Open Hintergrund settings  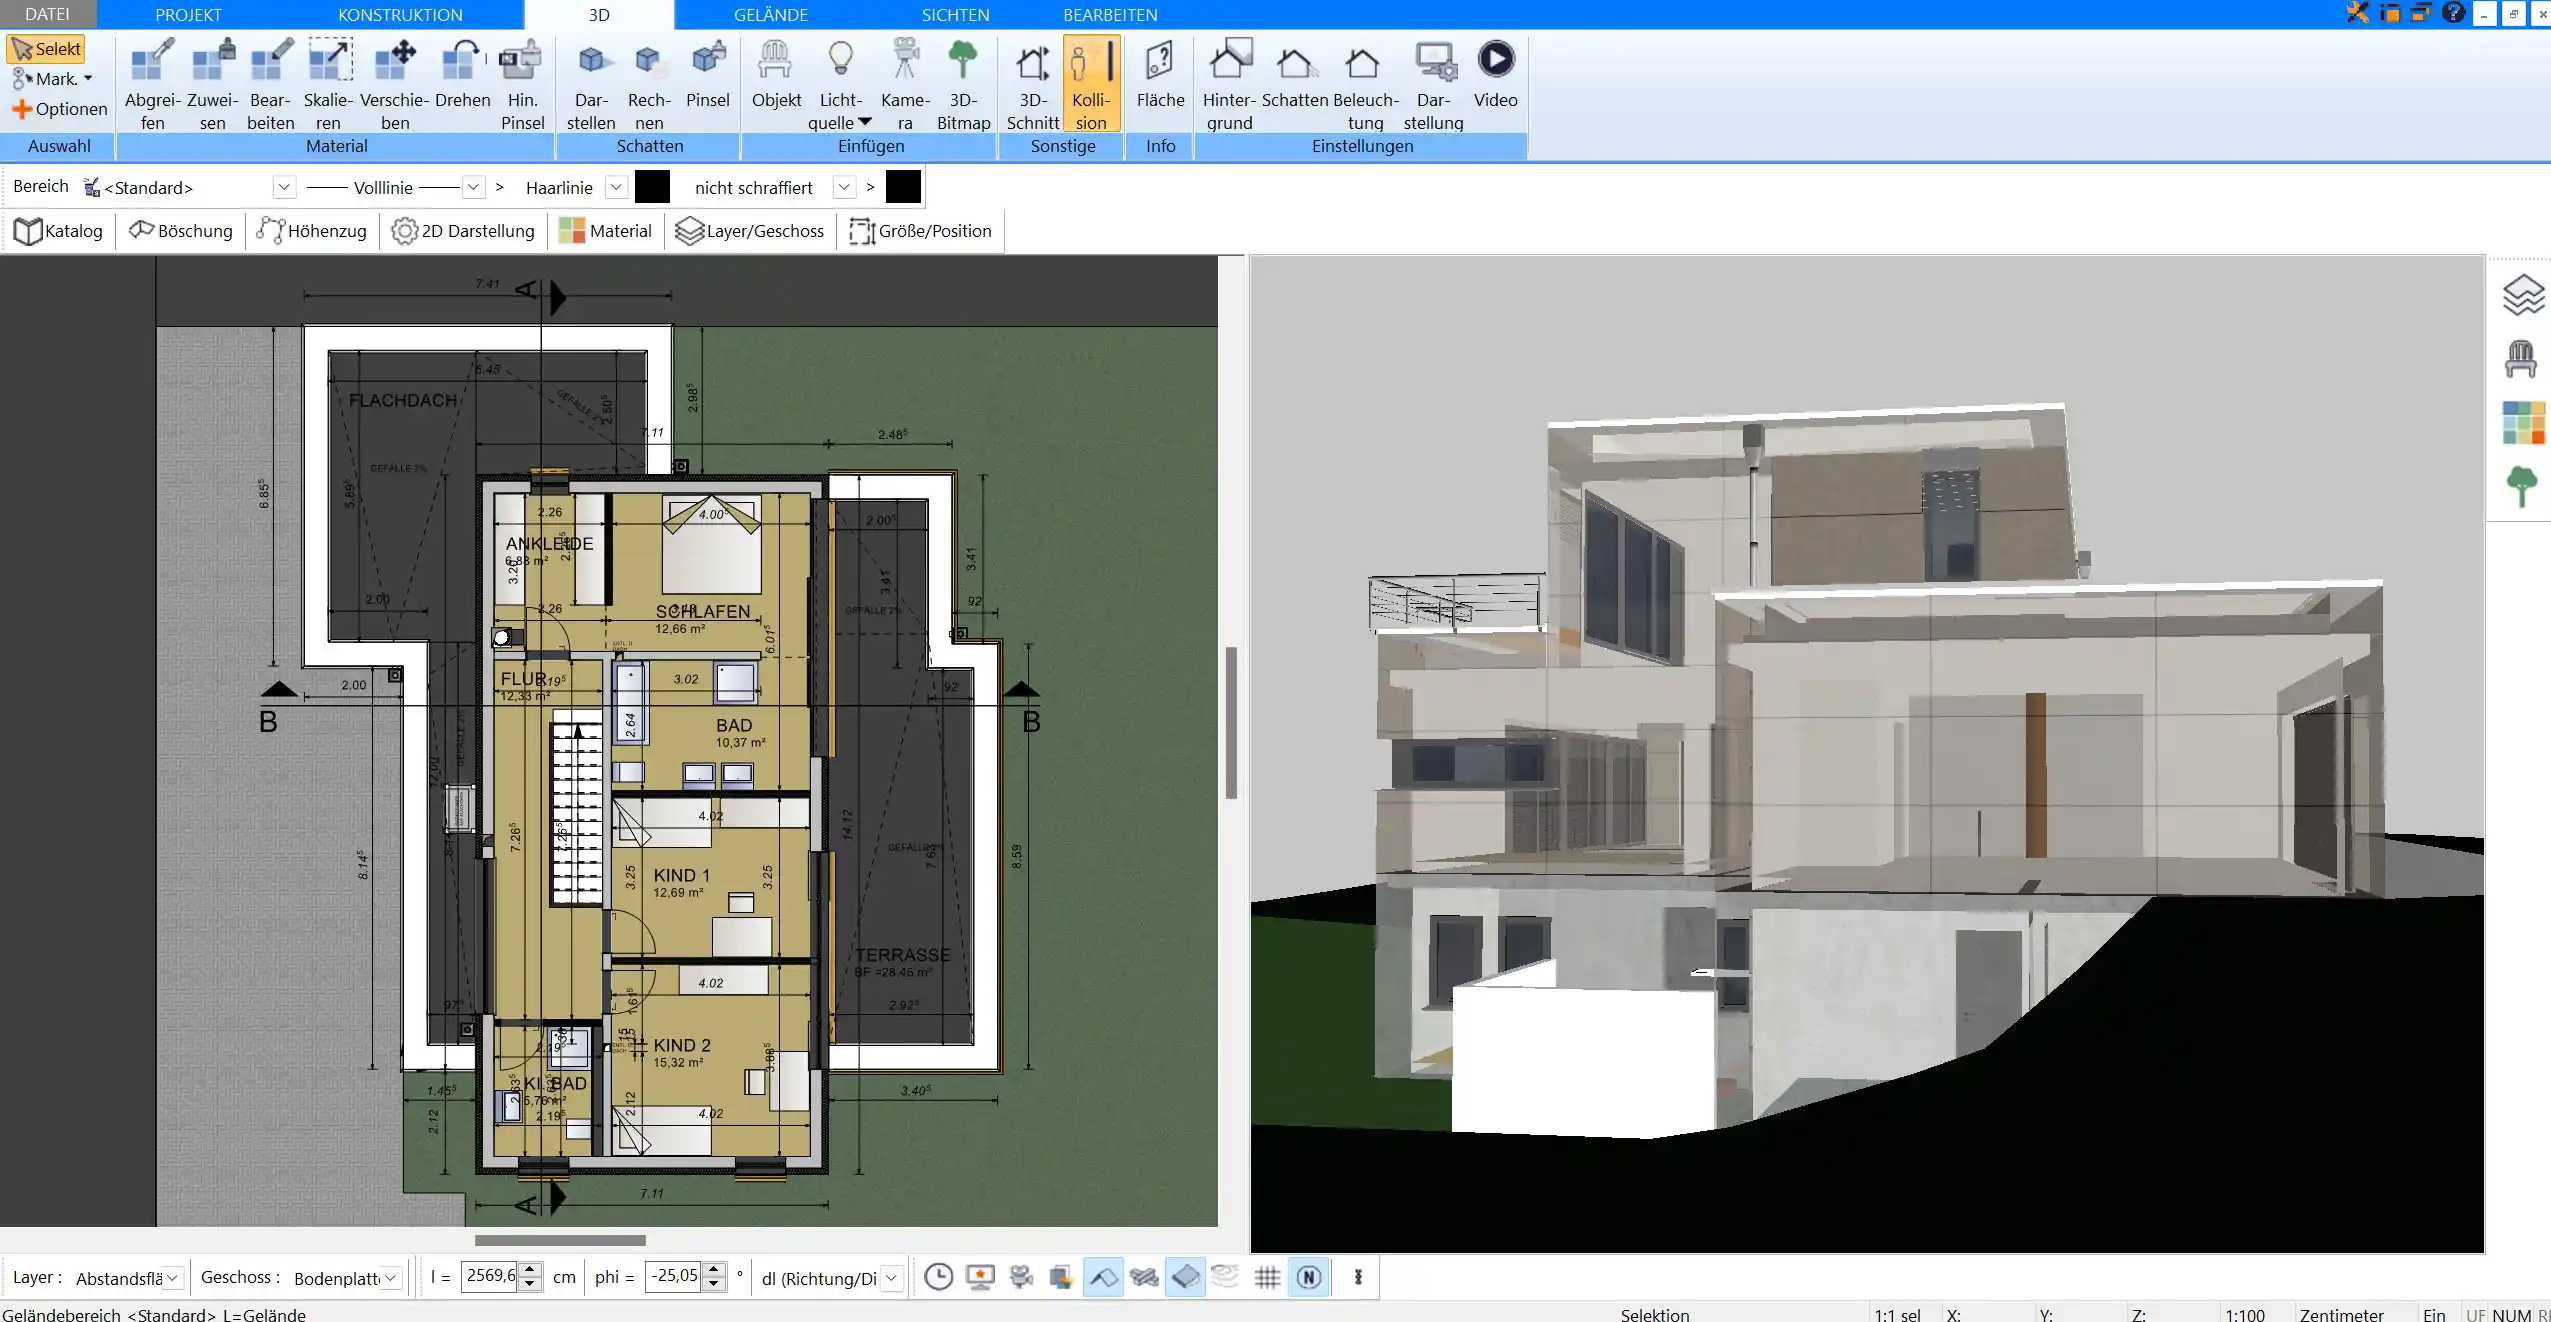click(1230, 85)
